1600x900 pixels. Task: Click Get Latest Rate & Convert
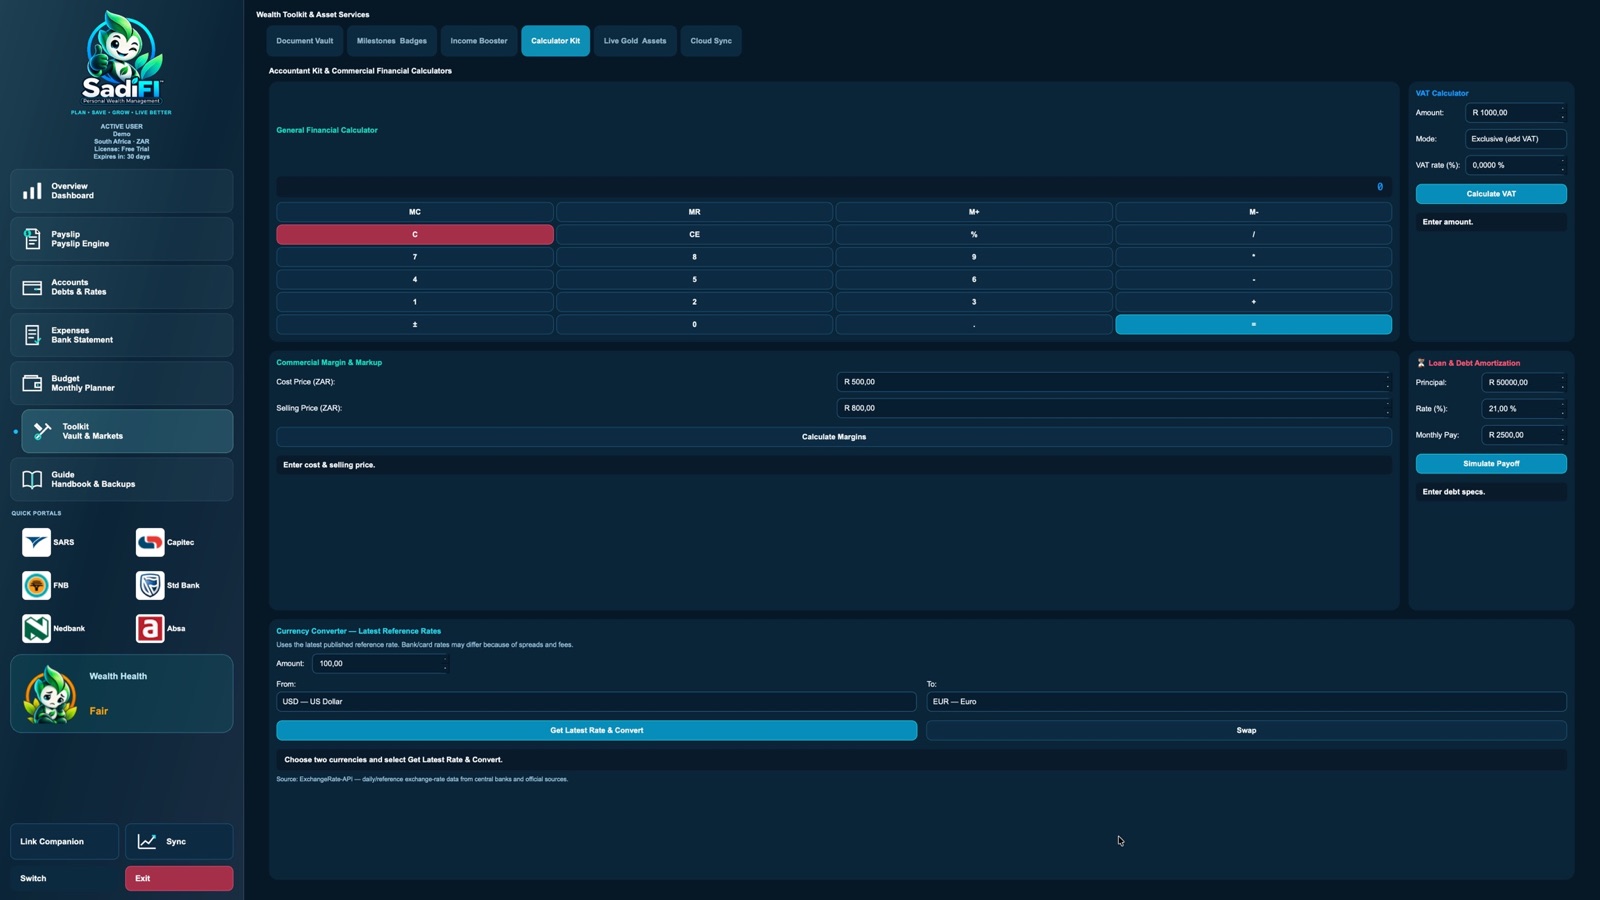596,730
